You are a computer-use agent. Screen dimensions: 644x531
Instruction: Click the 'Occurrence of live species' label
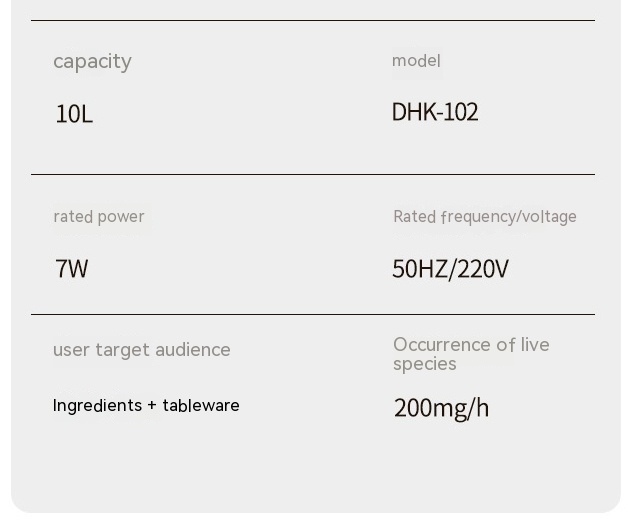(x=471, y=354)
